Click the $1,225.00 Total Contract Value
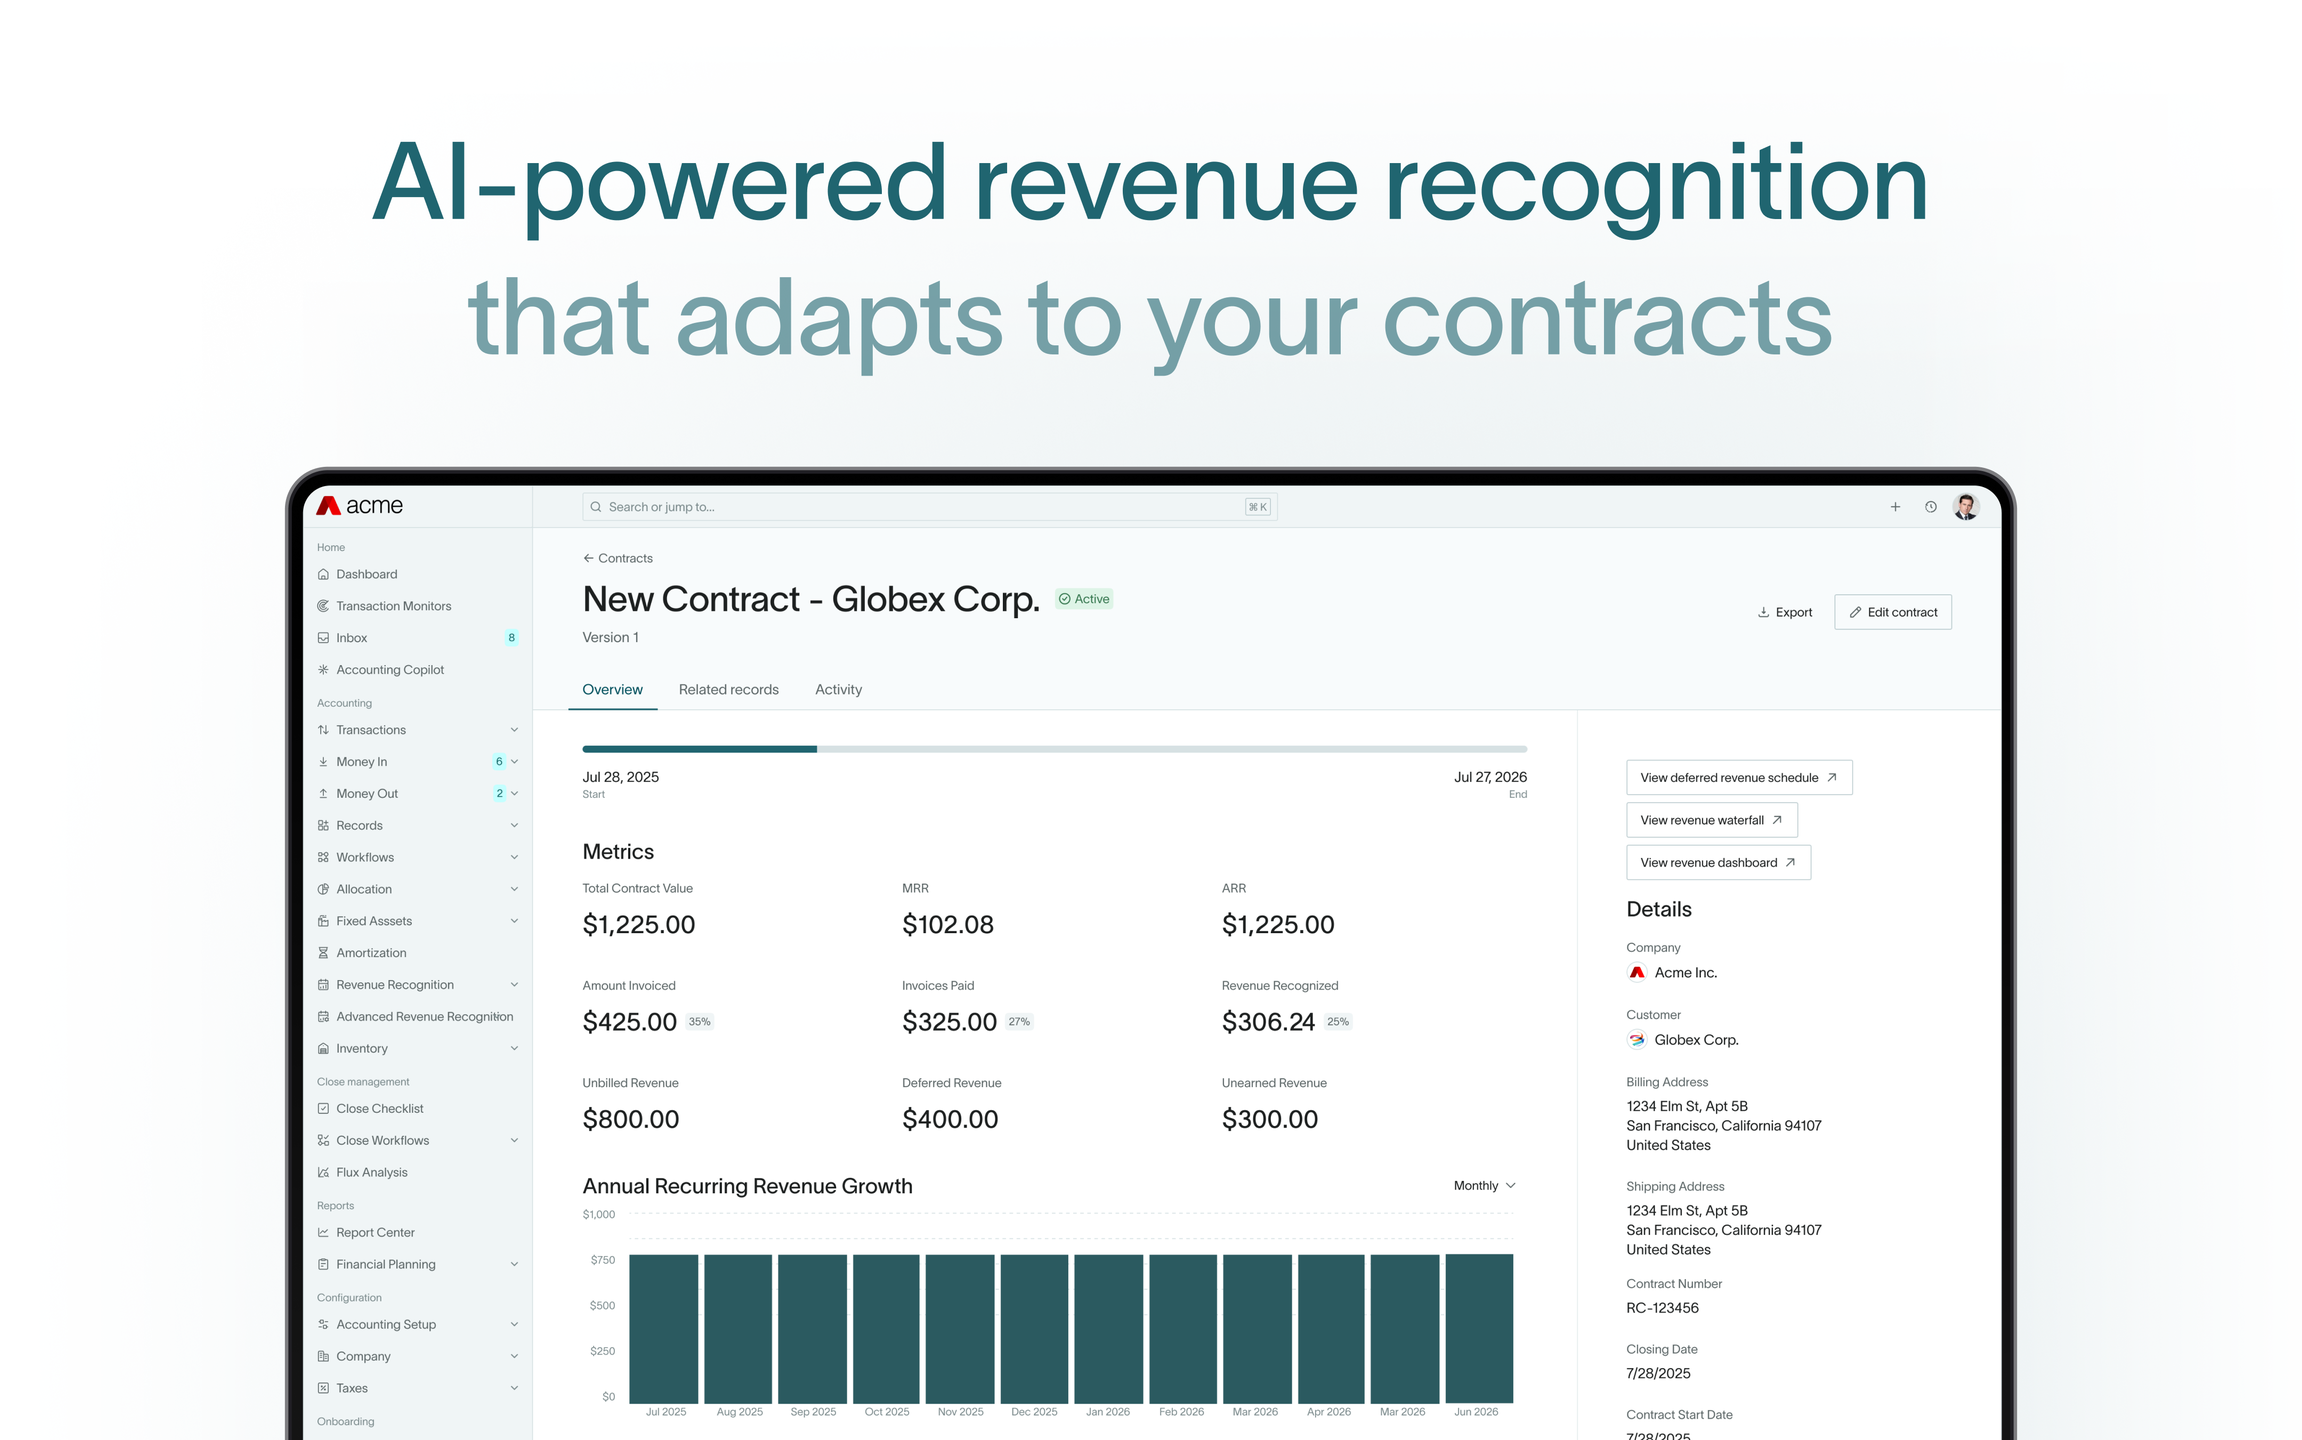Viewport: 2302px width, 1440px height. (x=639, y=925)
